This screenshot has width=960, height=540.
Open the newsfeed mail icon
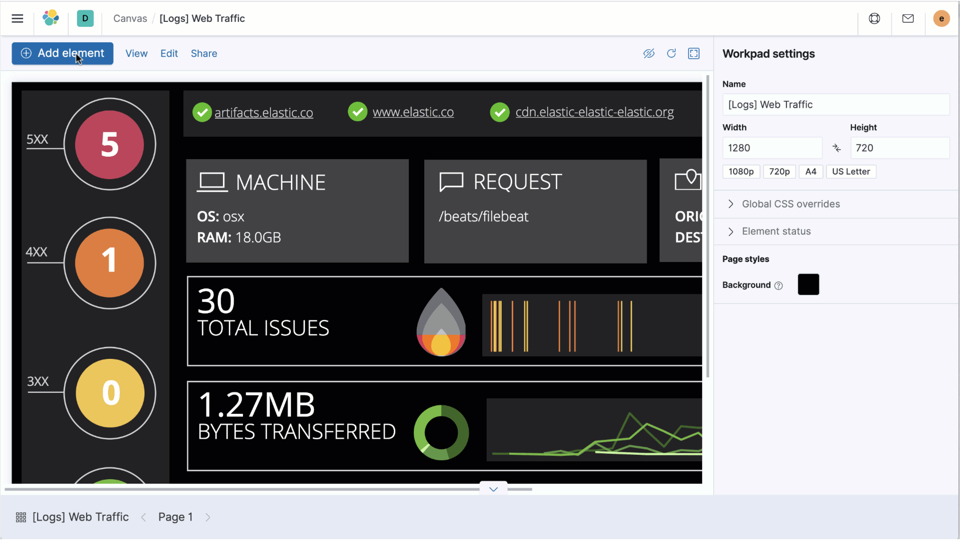tap(908, 18)
